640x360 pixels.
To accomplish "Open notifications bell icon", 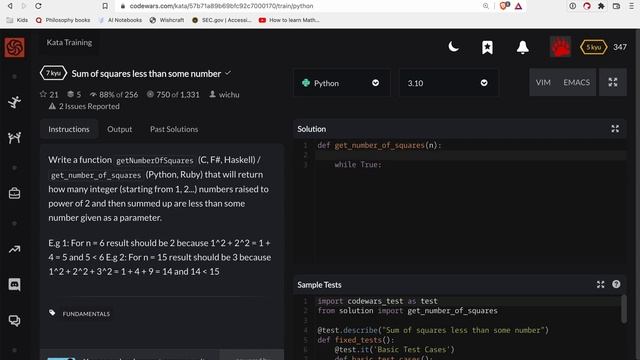I will (522, 47).
